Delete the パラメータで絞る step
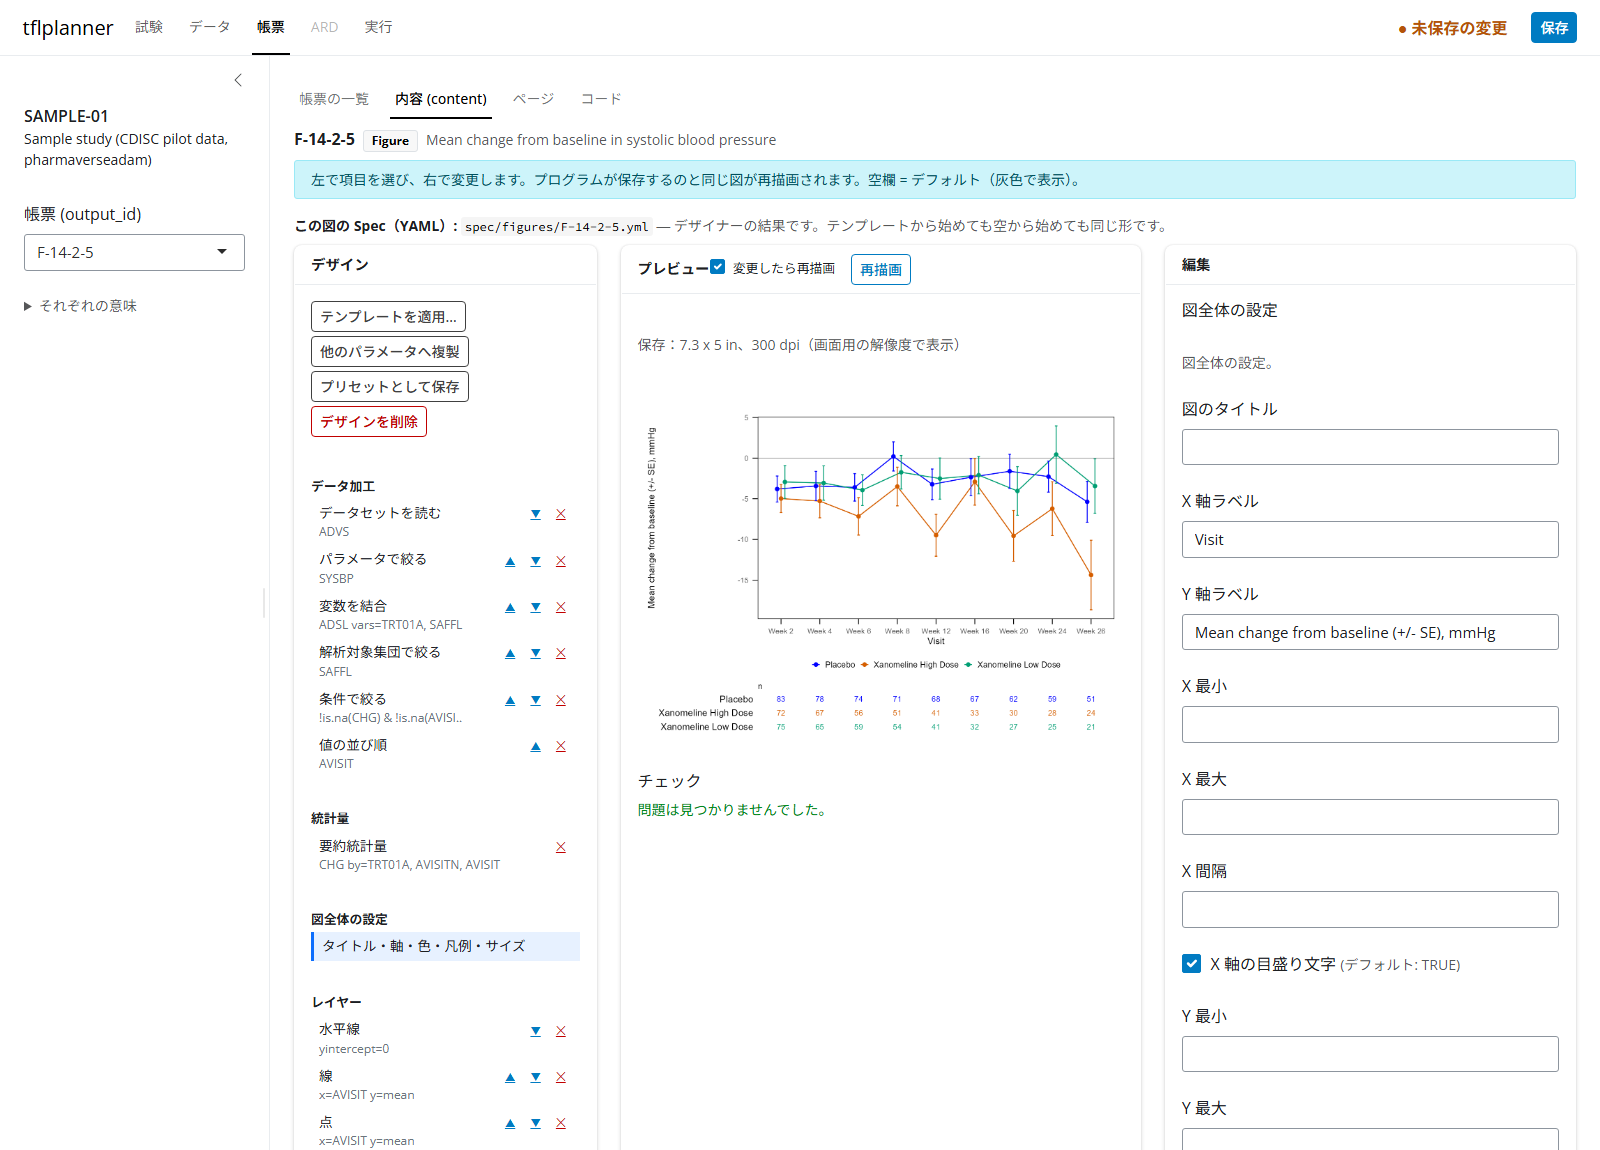This screenshot has width=1600, height=1150. (561, 561)
